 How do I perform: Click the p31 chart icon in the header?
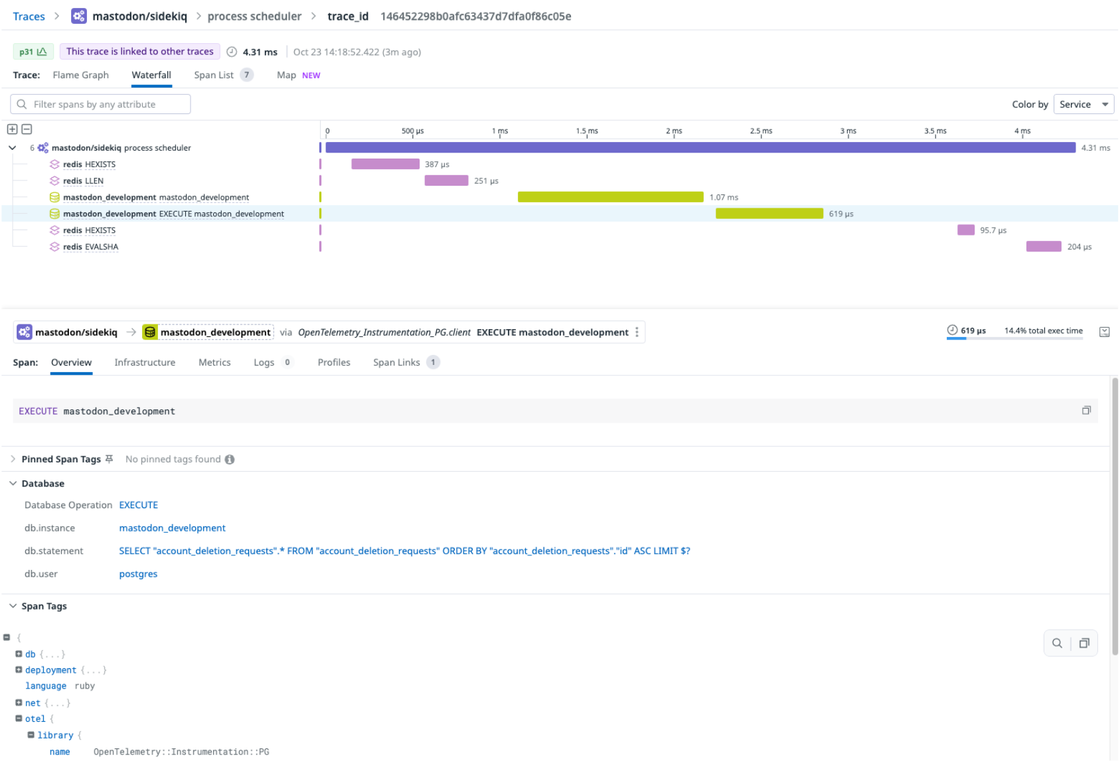pos(44,50)
